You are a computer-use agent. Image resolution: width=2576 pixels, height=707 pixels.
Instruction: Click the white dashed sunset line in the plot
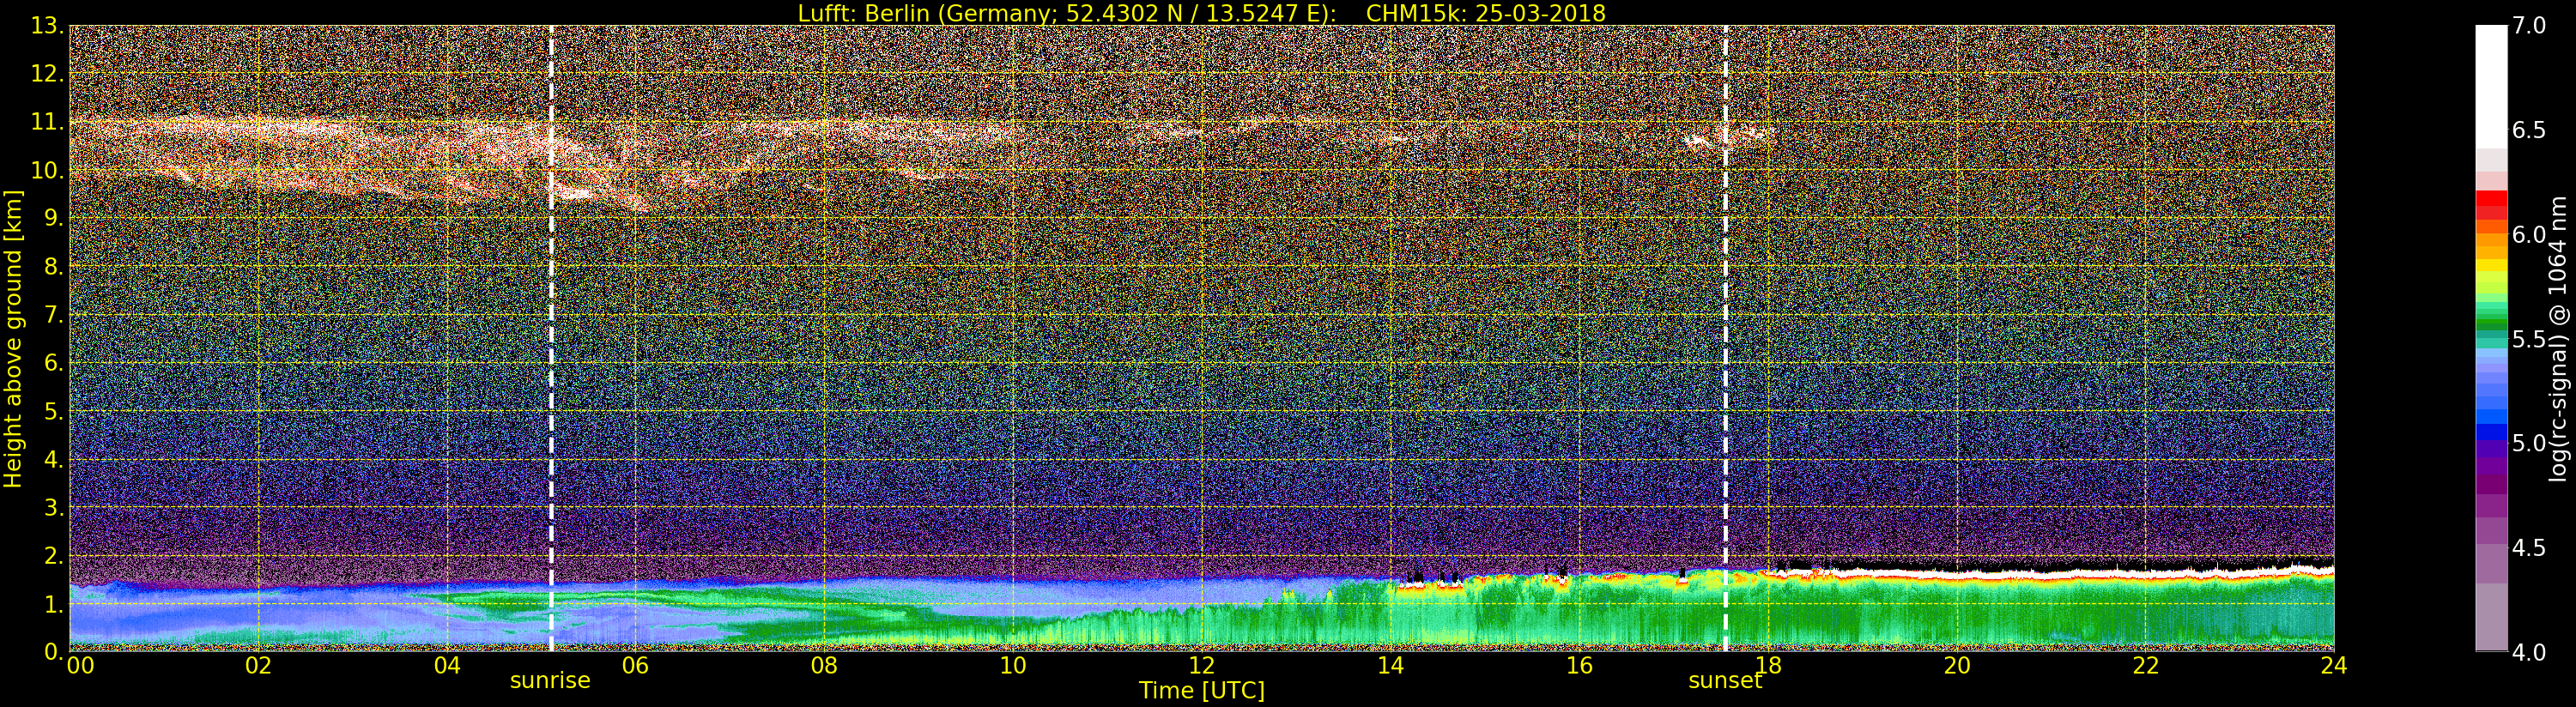tap(1726, 338)
